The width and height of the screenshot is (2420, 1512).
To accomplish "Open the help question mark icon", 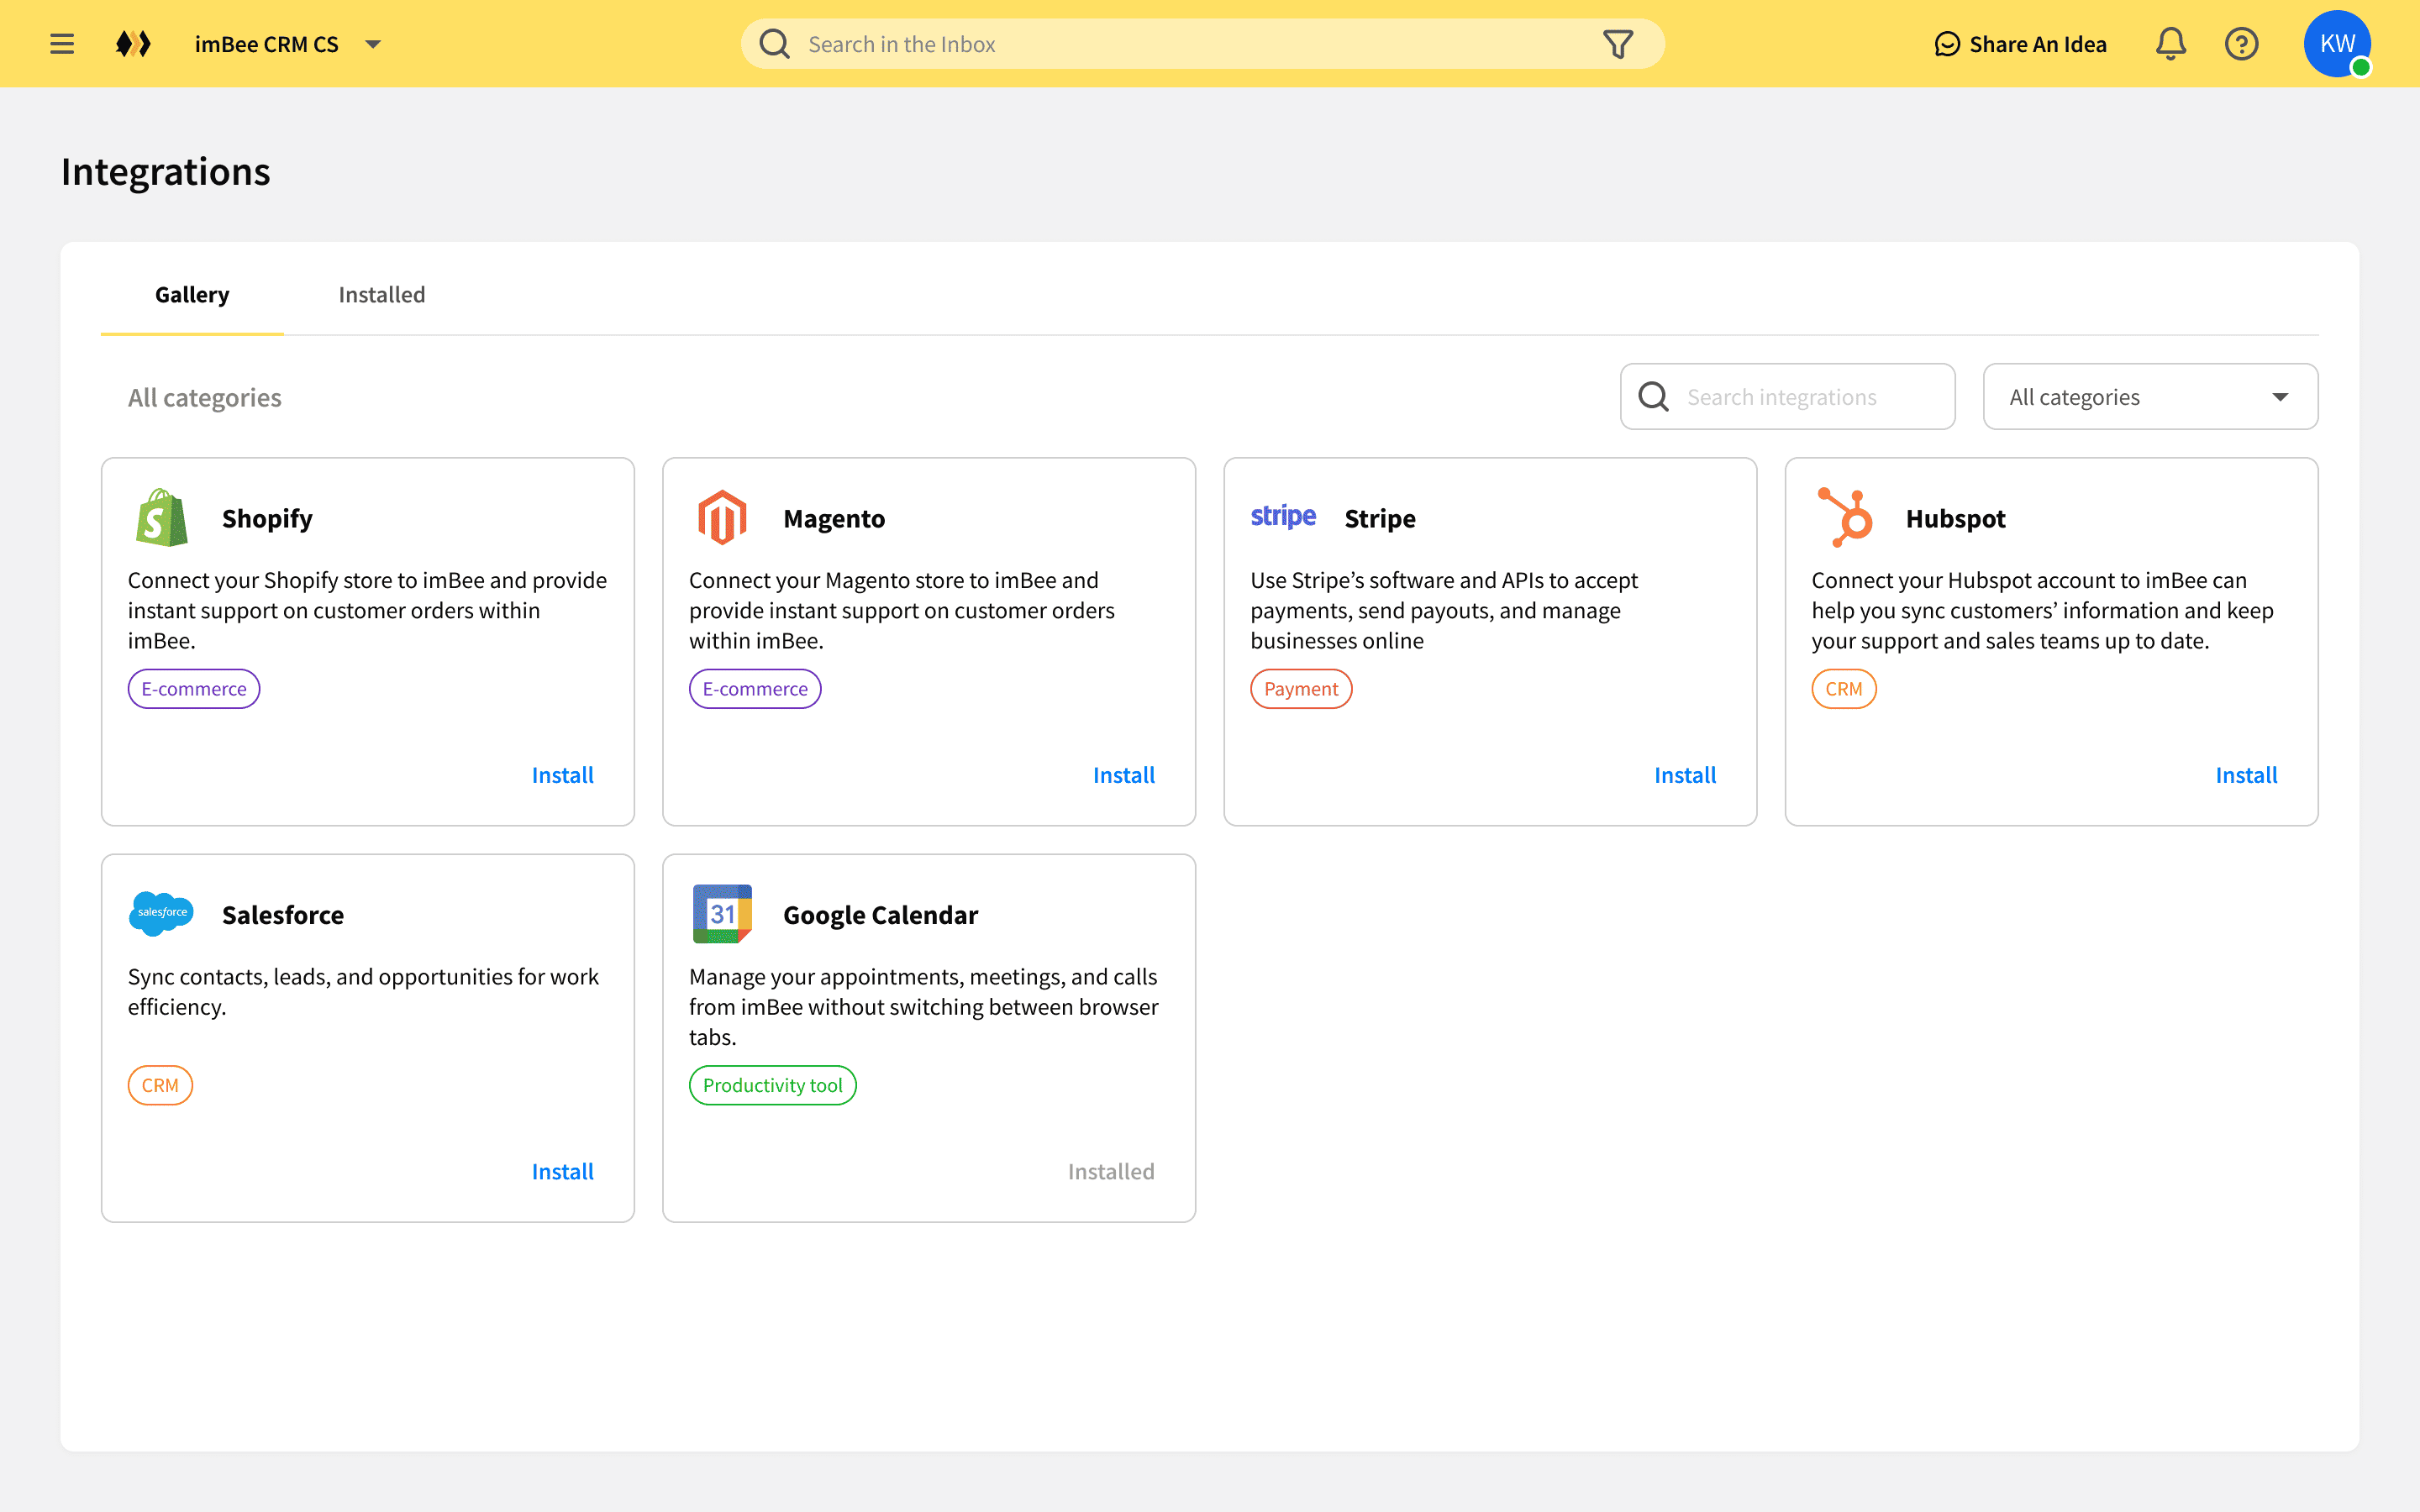I will (x=2241, y=44).
